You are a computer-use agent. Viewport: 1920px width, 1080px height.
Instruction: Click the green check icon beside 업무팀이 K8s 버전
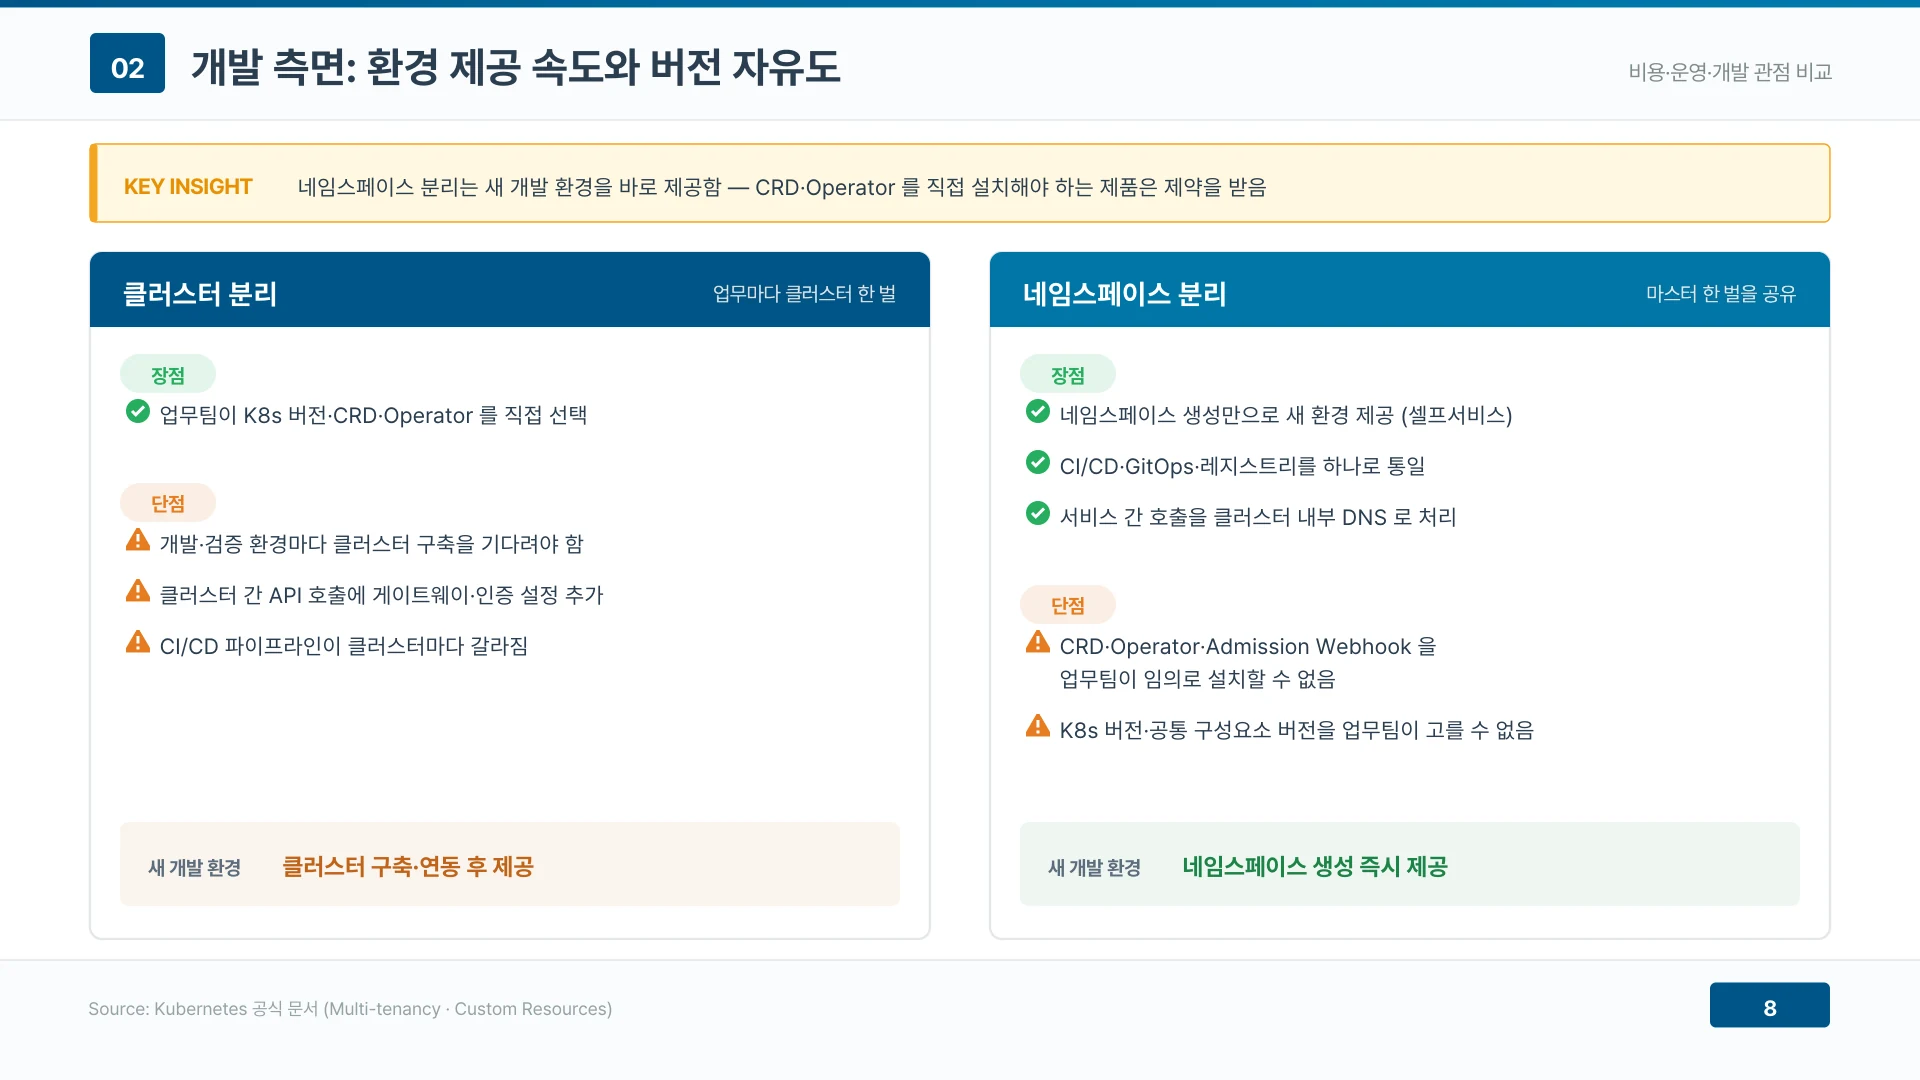(x=138, y=412)
